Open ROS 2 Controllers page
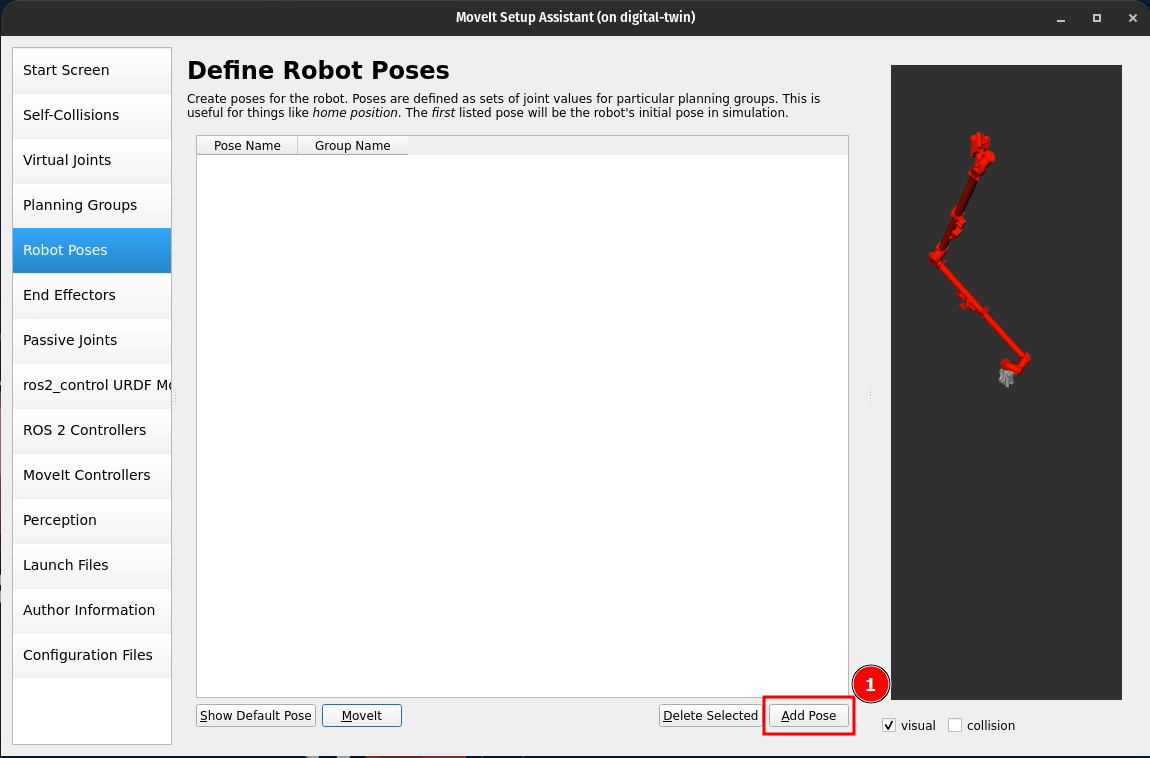This screenshot has height=758, width=1150. coord(91,430)
